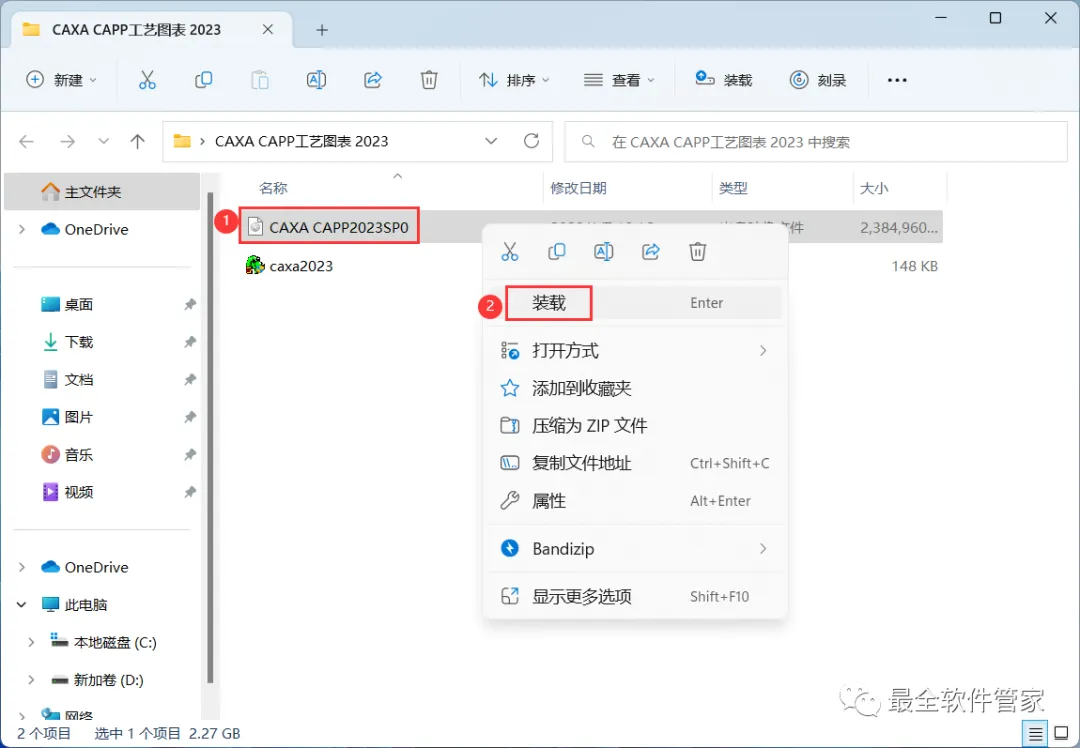The height and width of the screenshot is (748, 1080).
Task: Click the toolbar Delete trash icon
Action: 429,81
